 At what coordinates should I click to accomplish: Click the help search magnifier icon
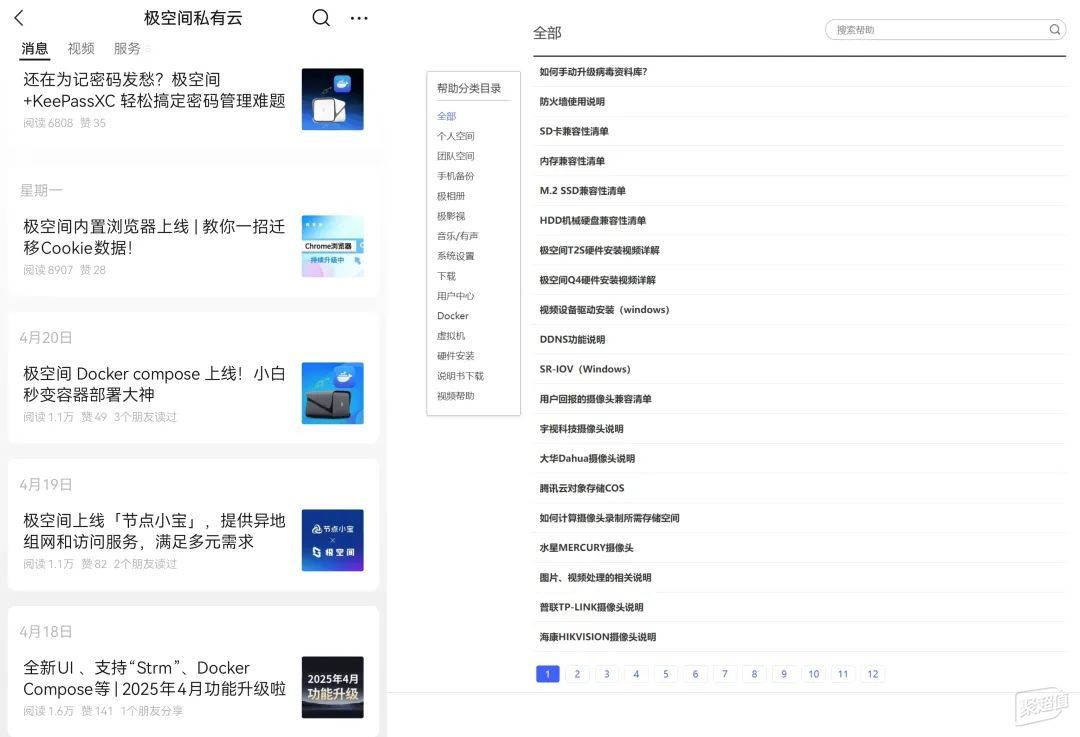tap(1055, 30)
